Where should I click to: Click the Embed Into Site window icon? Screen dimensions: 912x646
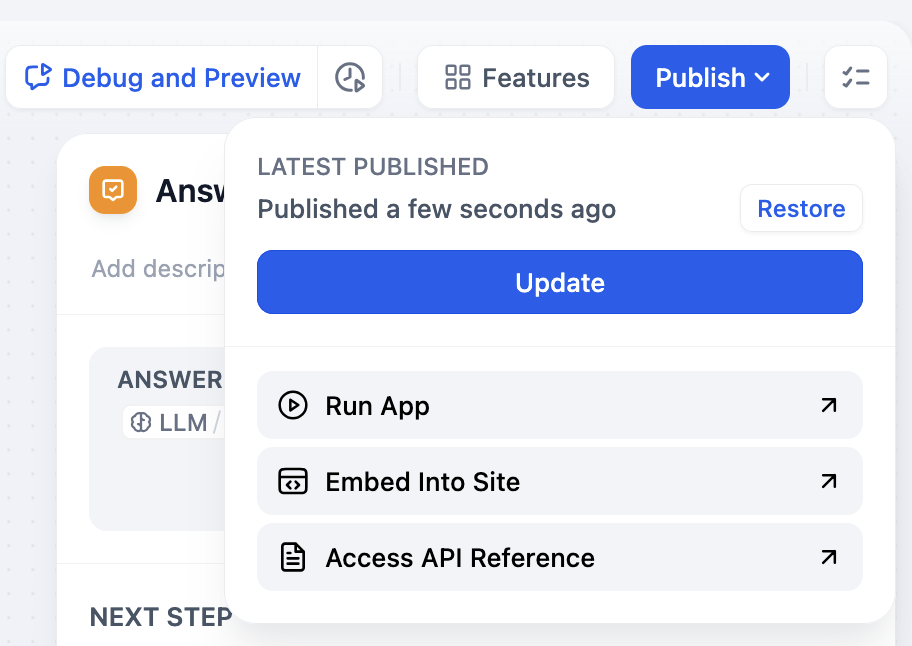(292, 482)
